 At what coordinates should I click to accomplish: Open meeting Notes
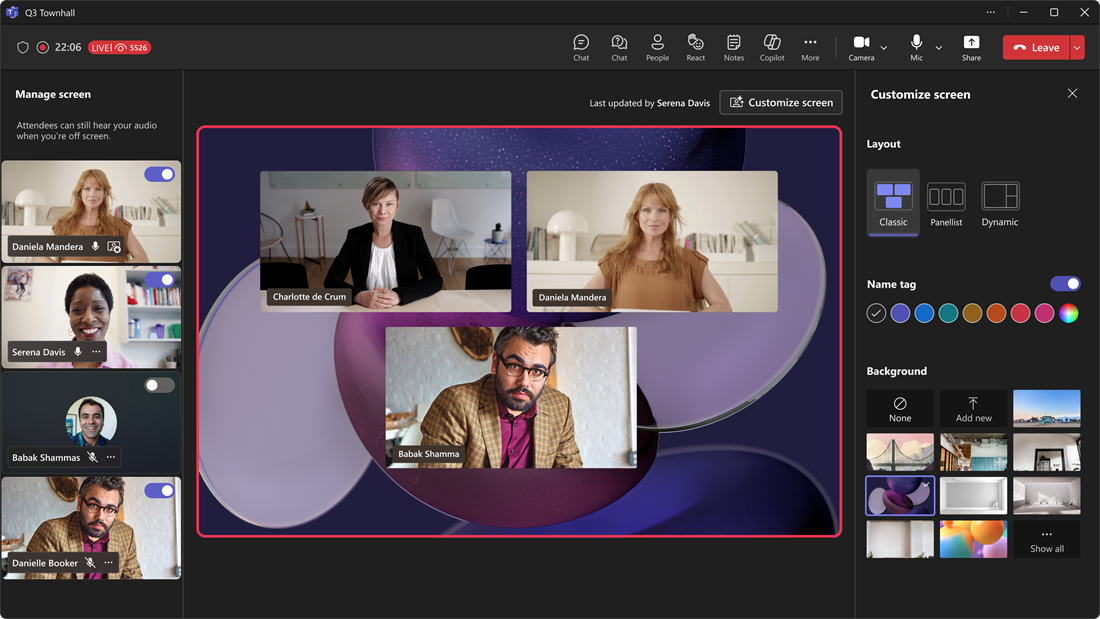(734, 47)
